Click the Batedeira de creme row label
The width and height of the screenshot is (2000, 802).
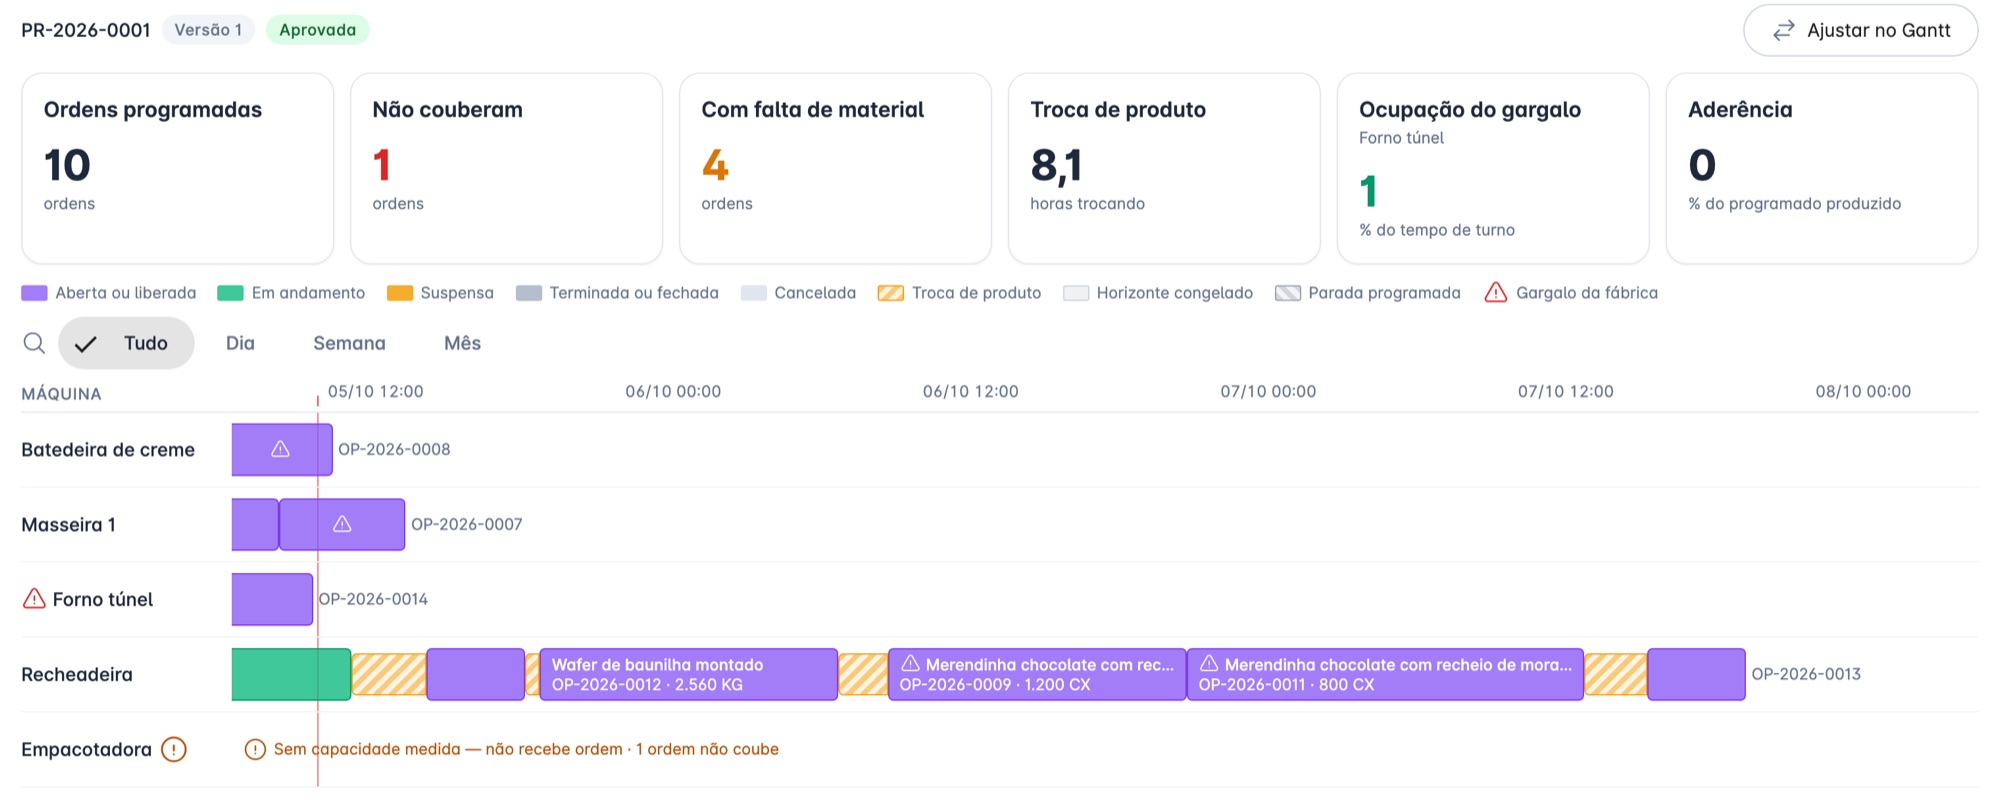[x=108, y=449]
